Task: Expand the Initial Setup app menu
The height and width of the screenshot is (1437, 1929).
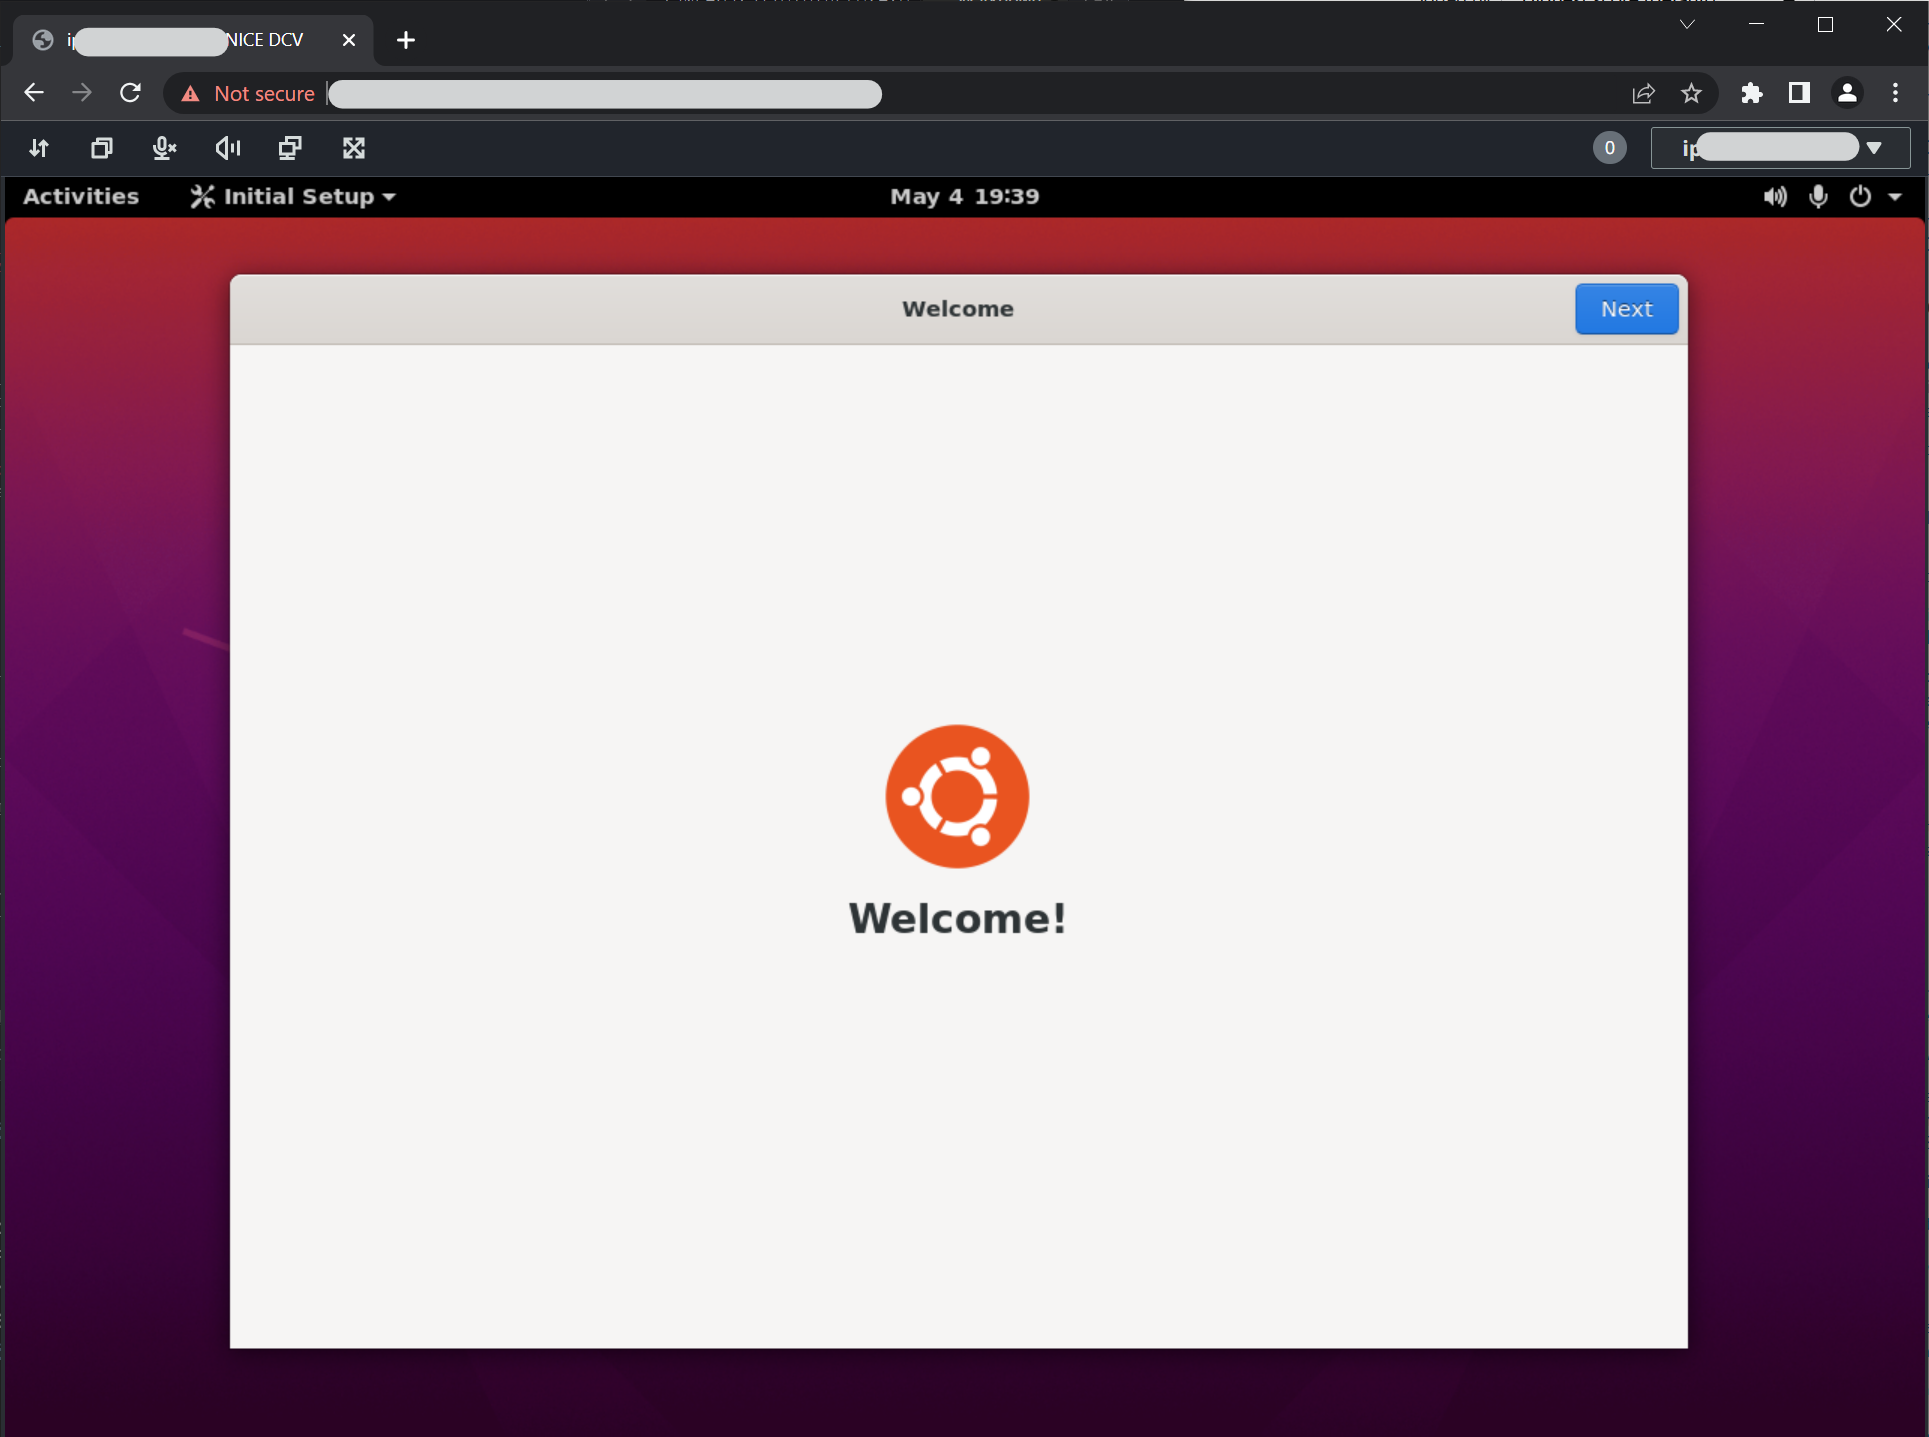Action: click(293, 196)
